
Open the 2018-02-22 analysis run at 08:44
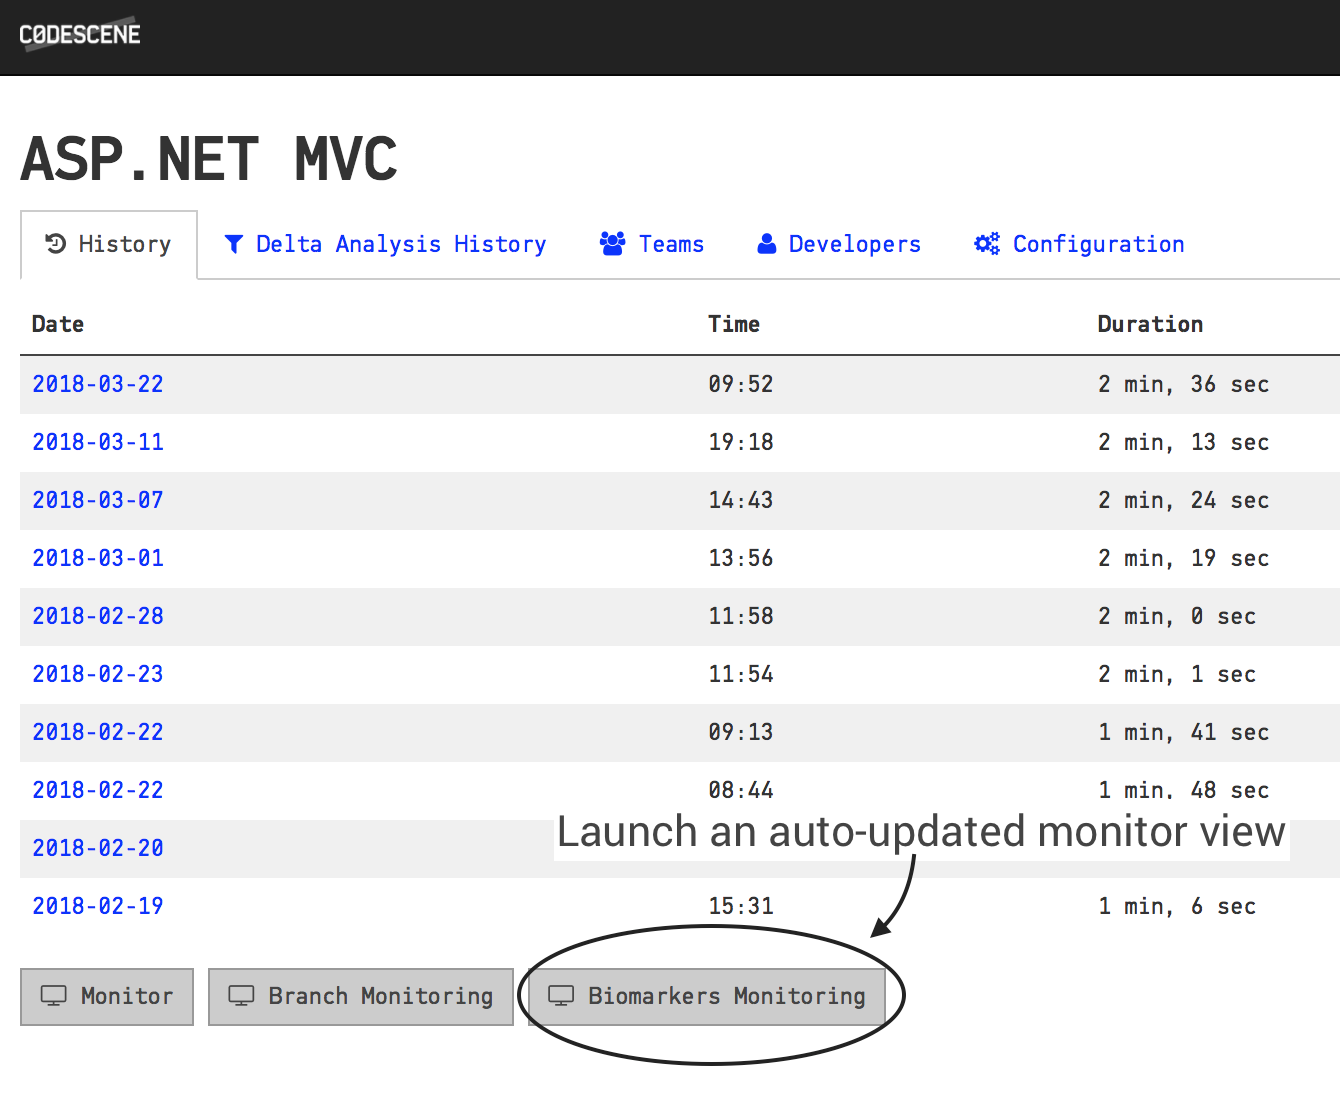tap(98, 790)
